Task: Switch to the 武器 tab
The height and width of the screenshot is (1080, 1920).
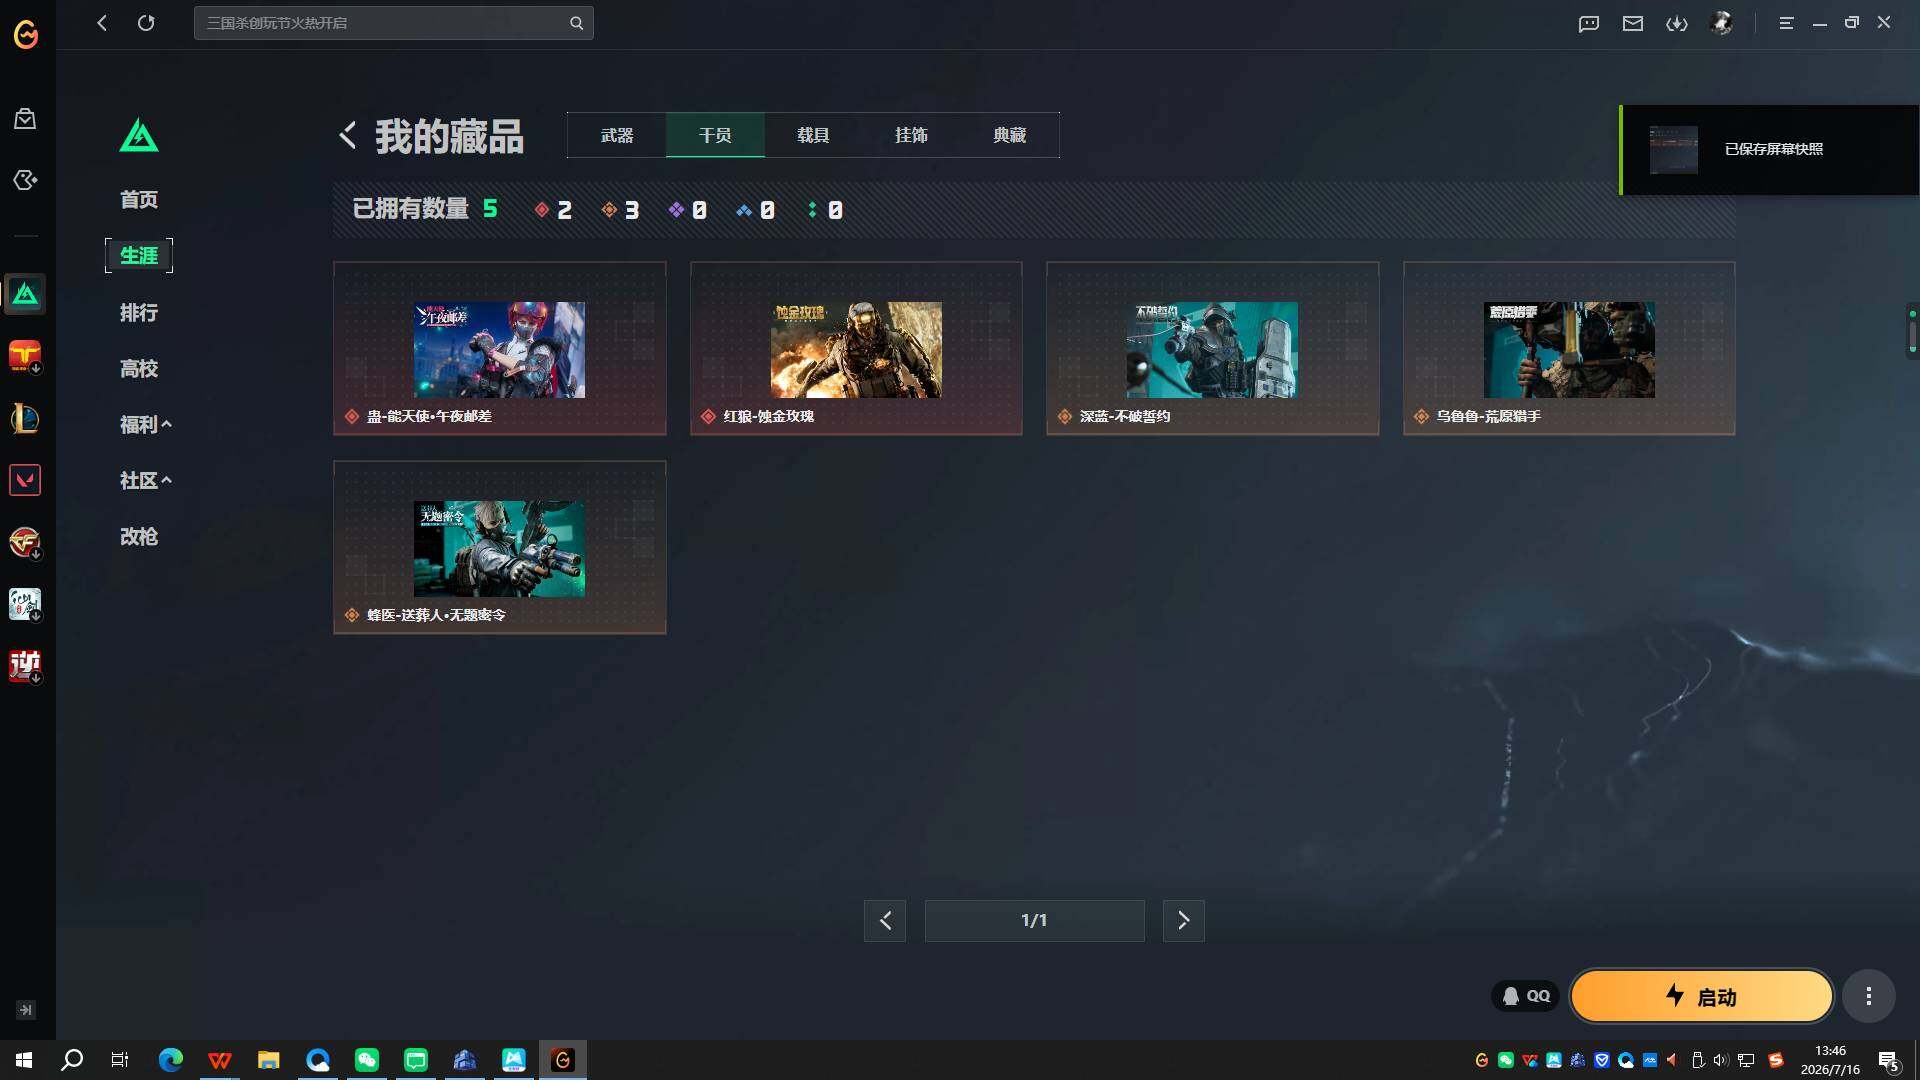Action: click(x=617, y=135)
